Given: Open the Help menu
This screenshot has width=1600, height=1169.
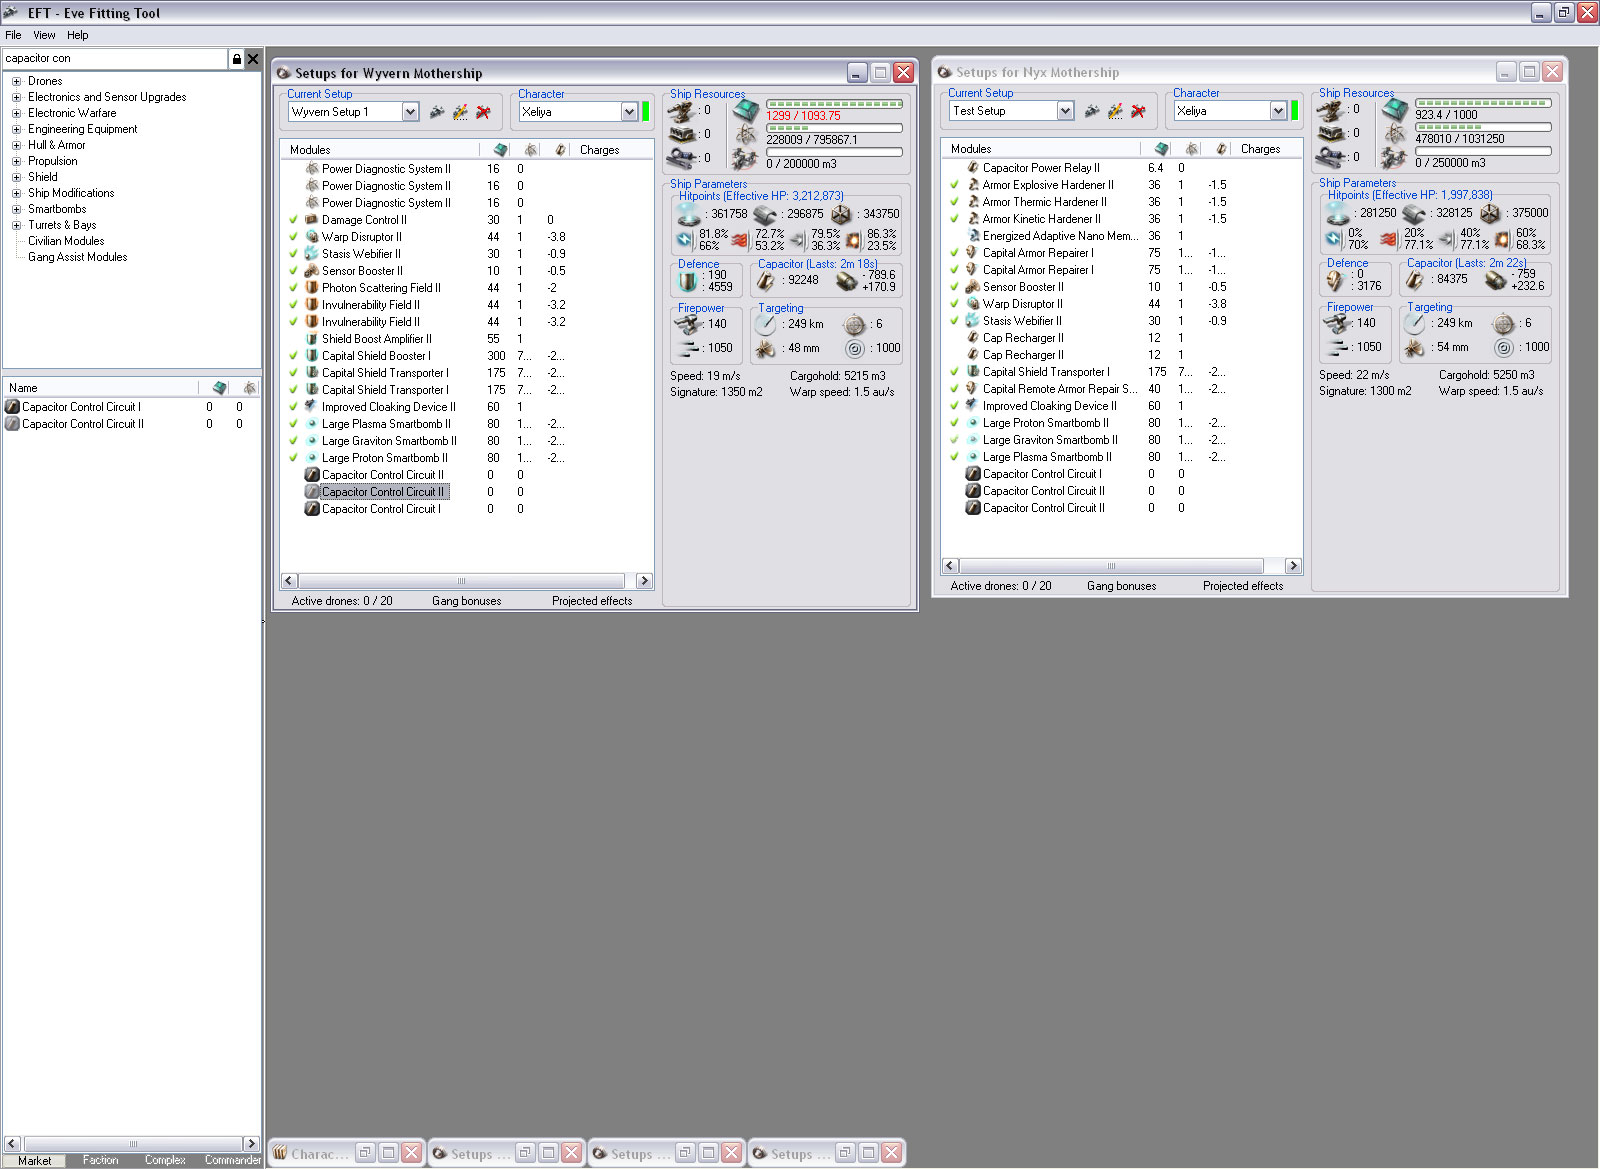Looking at the screenshot, I should 77,35.
